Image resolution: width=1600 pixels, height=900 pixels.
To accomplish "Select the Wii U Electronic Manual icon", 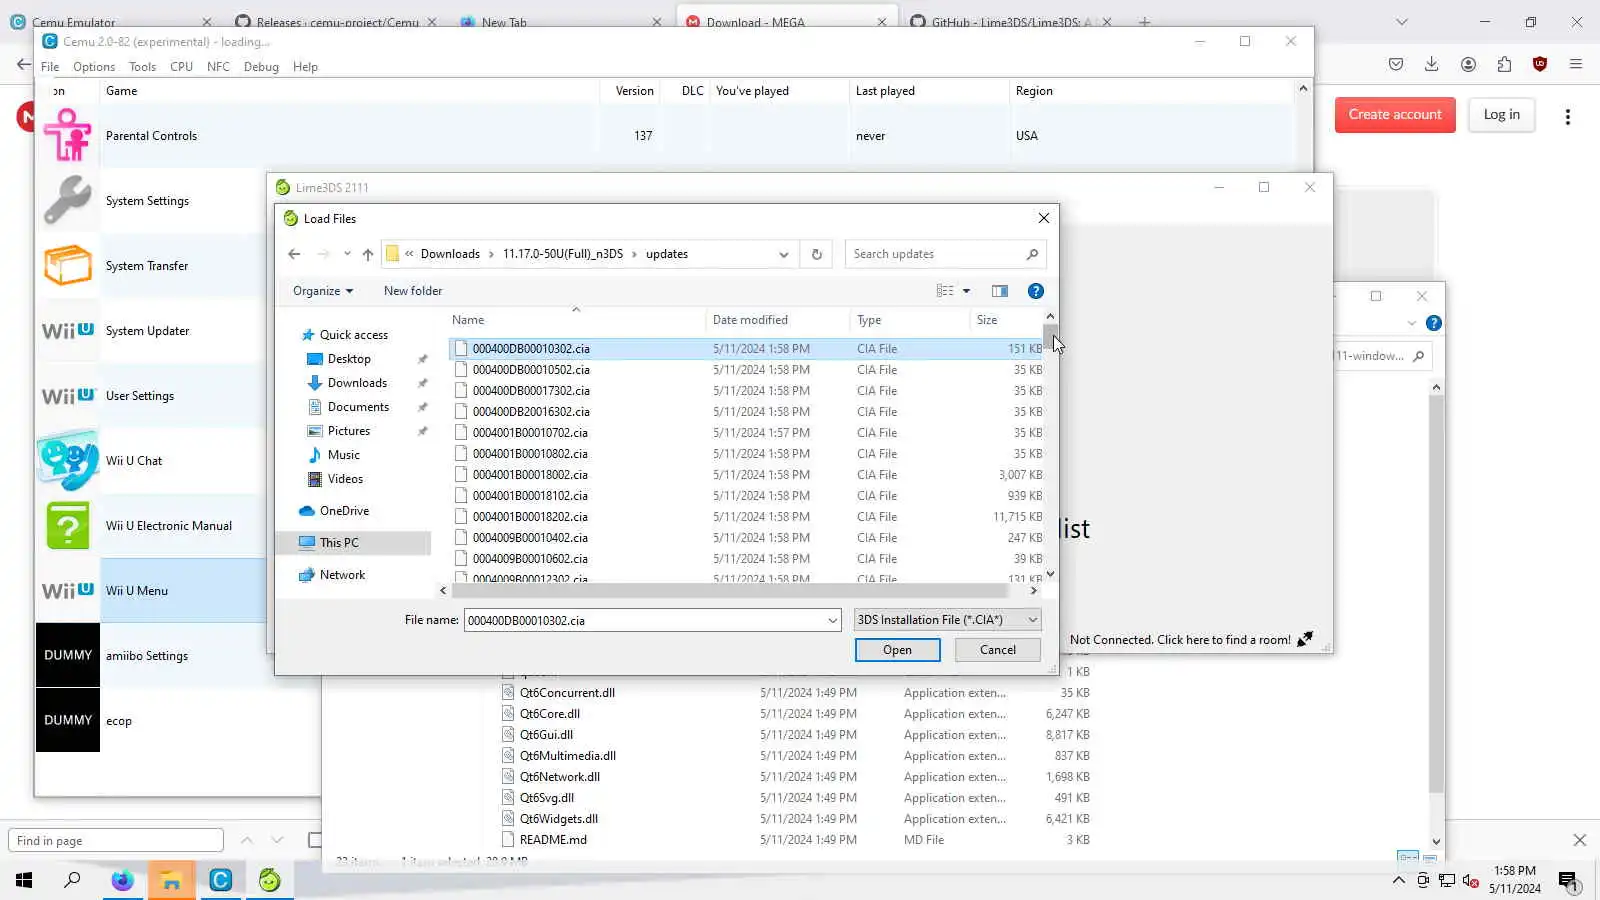I will pyautogui.click(x=68, y=525).
